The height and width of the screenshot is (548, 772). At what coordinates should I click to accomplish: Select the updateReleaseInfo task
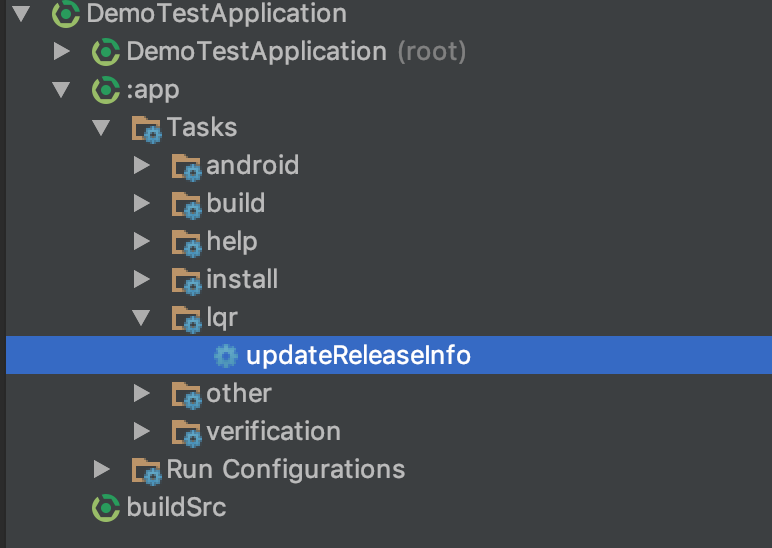[x=358, y=356]
